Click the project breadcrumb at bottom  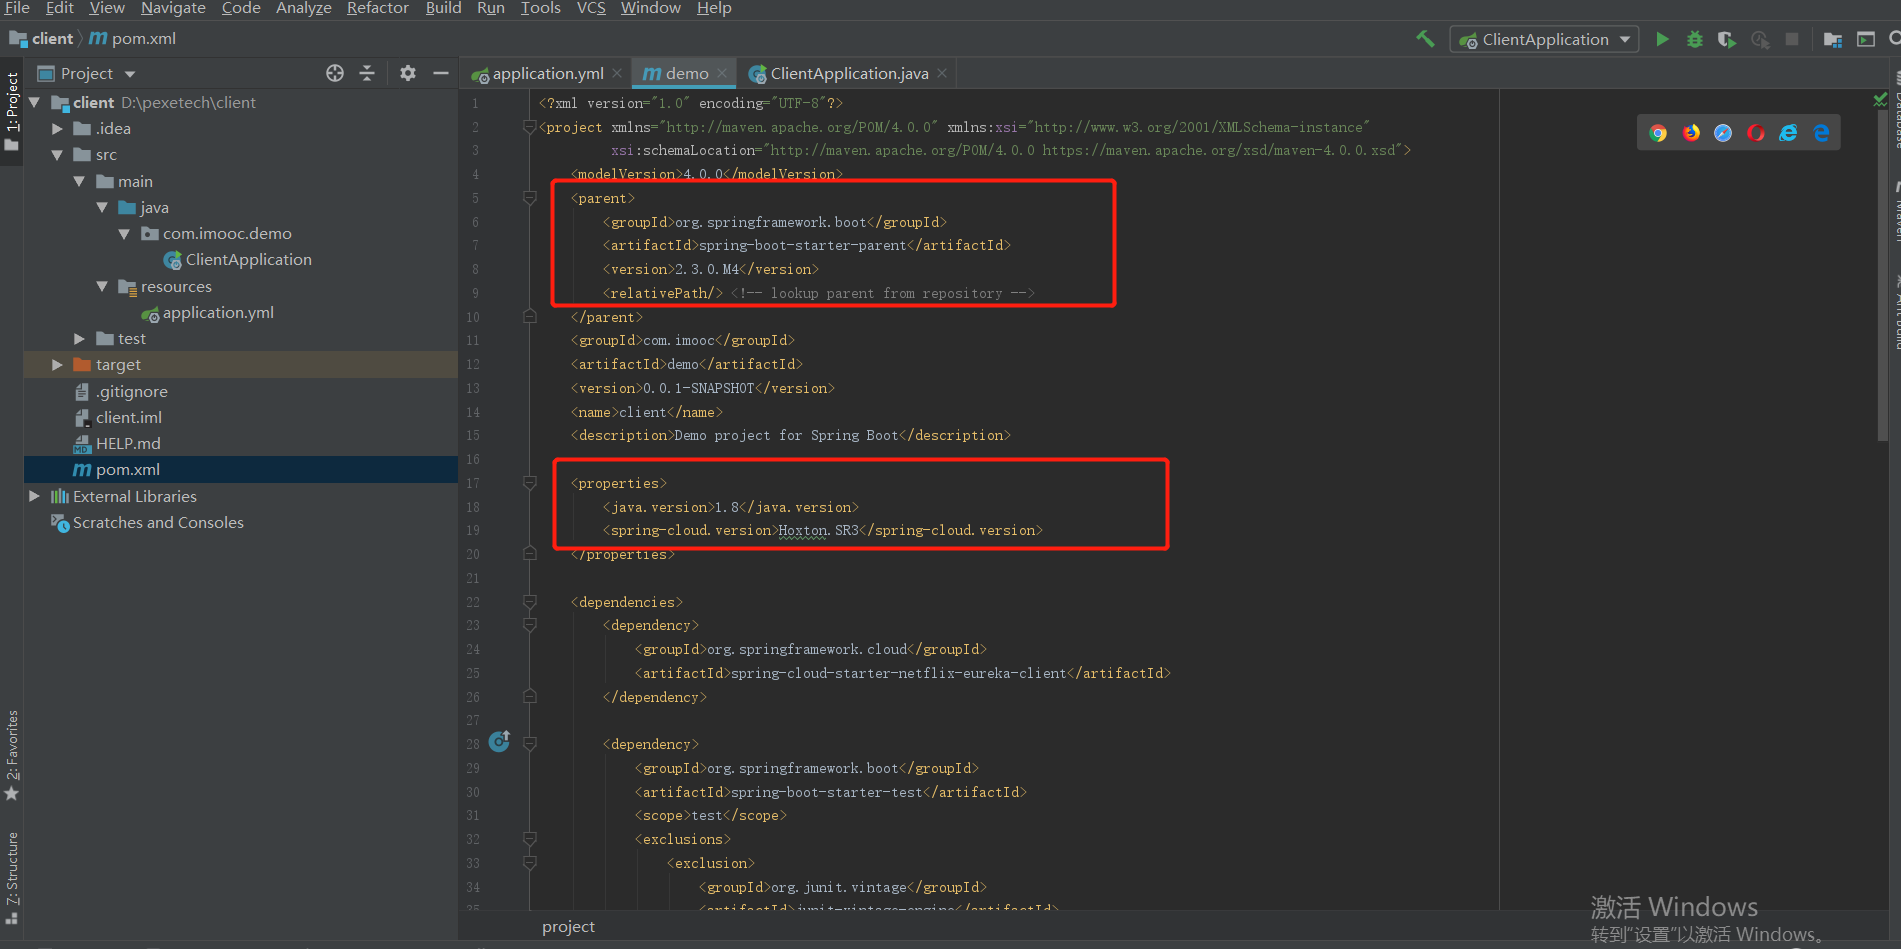coord(568,927)
